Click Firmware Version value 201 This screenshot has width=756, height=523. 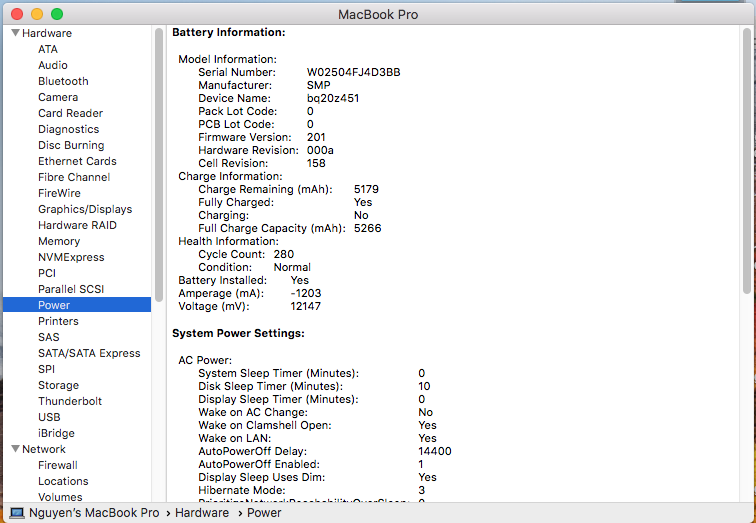(316, 137)
